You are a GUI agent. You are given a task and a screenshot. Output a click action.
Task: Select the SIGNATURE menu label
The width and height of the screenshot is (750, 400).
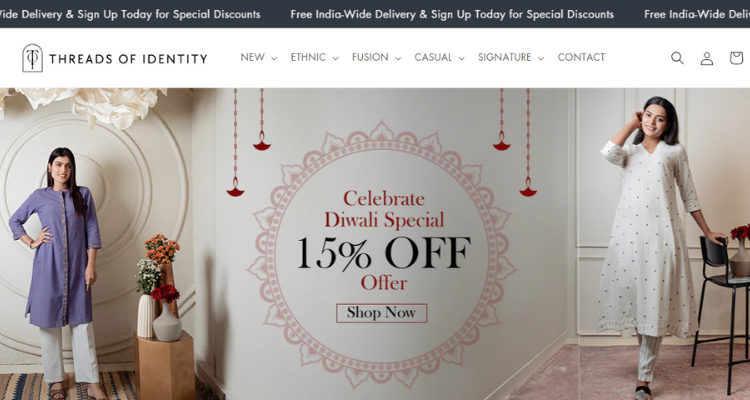(505, 57)
